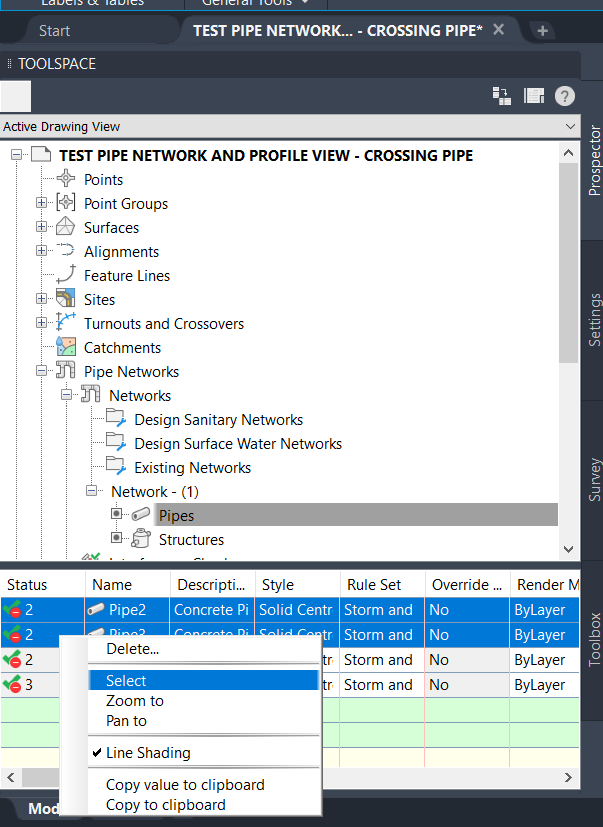Choose Pan to in the context menu
The width and height of the screenshot is (603, 827).
point(203,720)
